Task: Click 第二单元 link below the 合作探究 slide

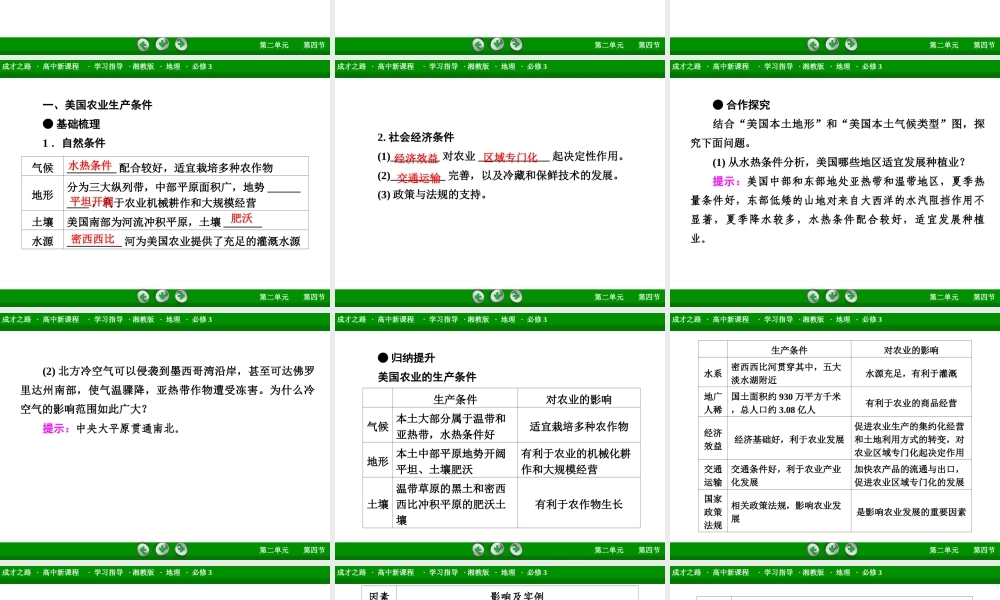Action: pyautogui.click(x=943, y=297)
